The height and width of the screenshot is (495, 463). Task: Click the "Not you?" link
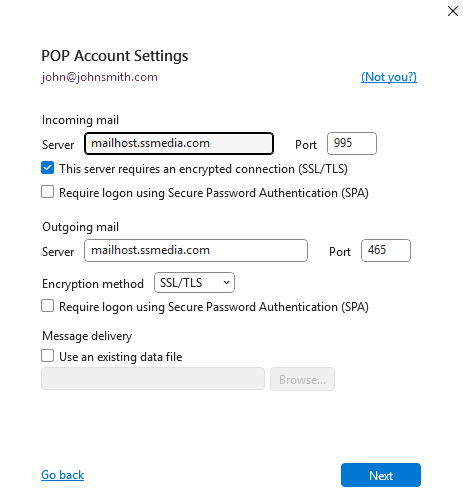click(x=389, y=77)
